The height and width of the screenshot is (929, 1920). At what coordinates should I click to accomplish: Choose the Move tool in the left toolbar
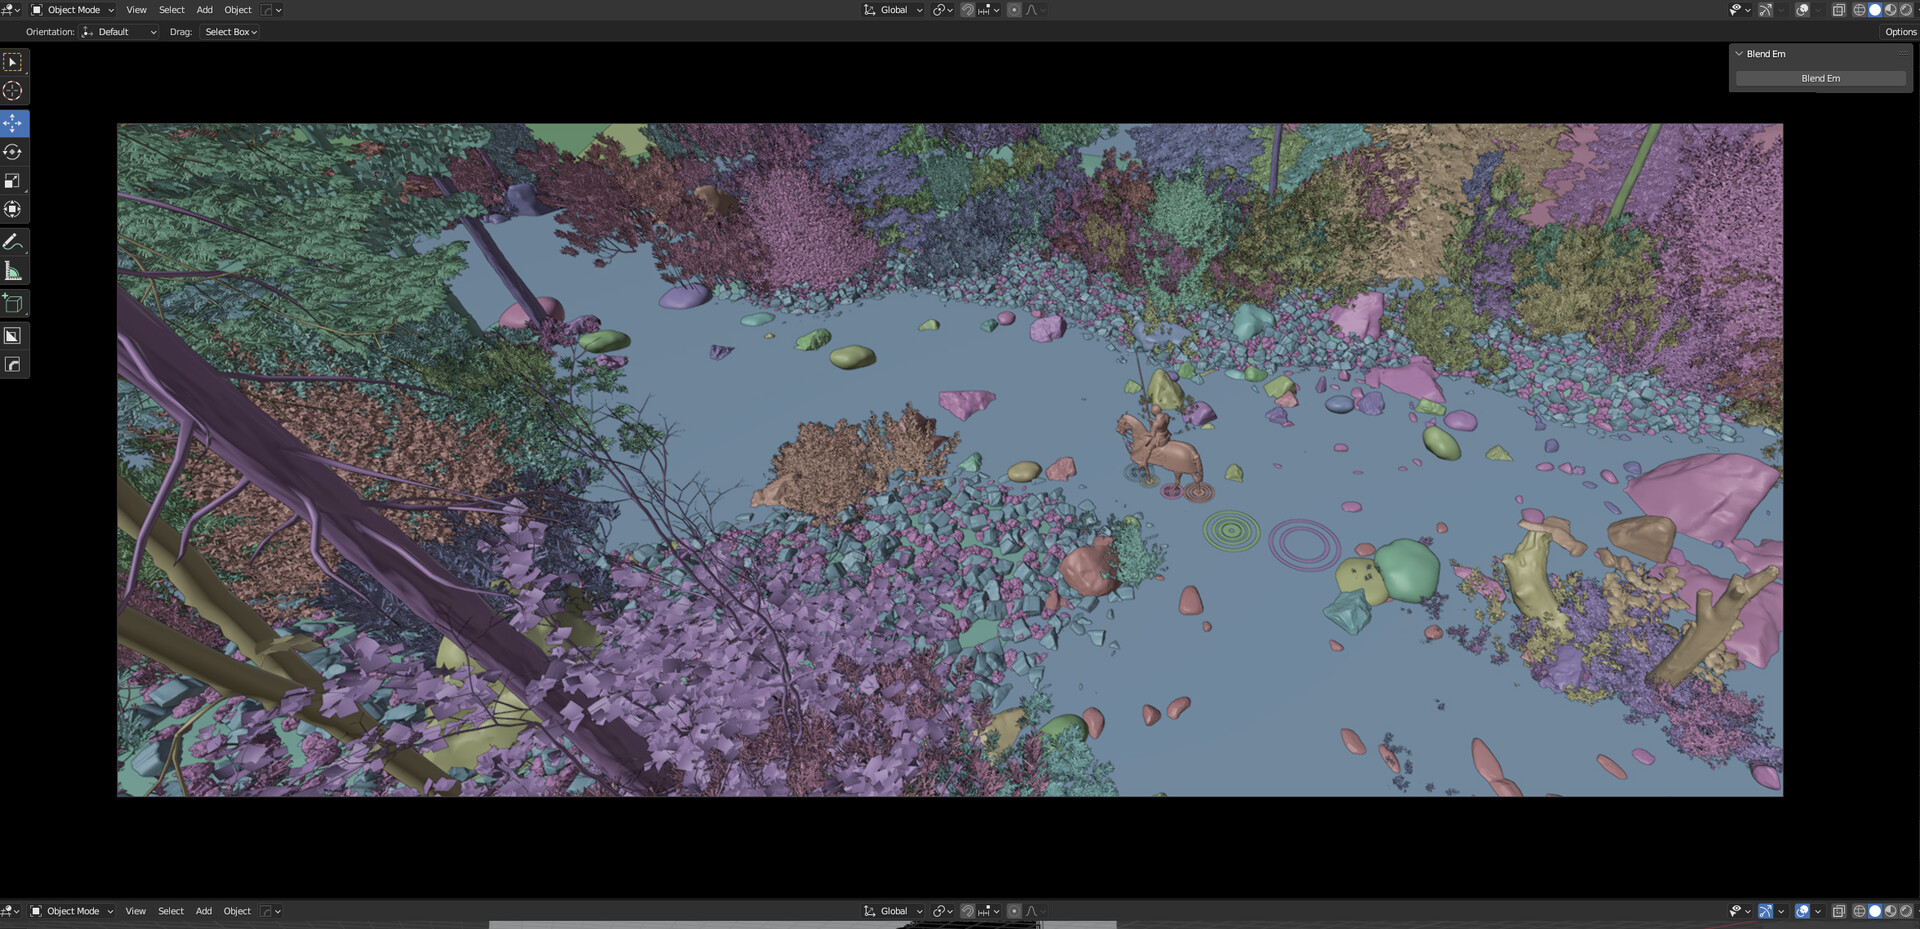13,123
